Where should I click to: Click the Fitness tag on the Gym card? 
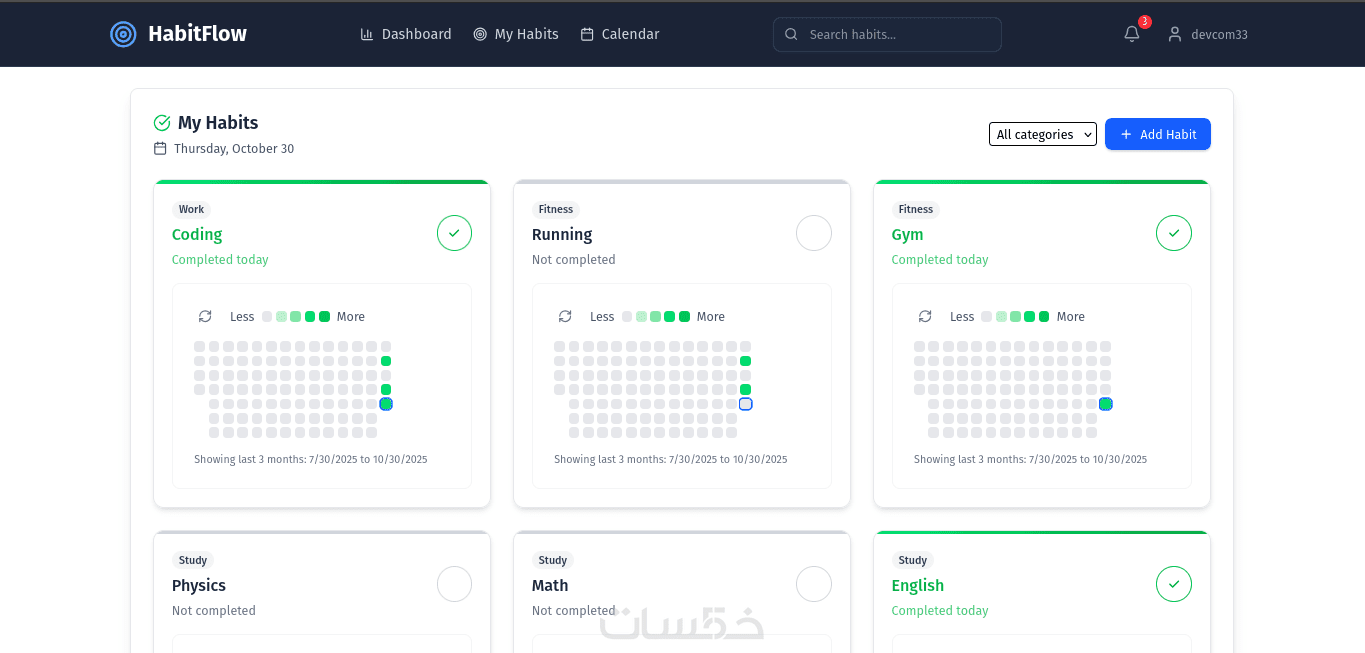[916, 209]
